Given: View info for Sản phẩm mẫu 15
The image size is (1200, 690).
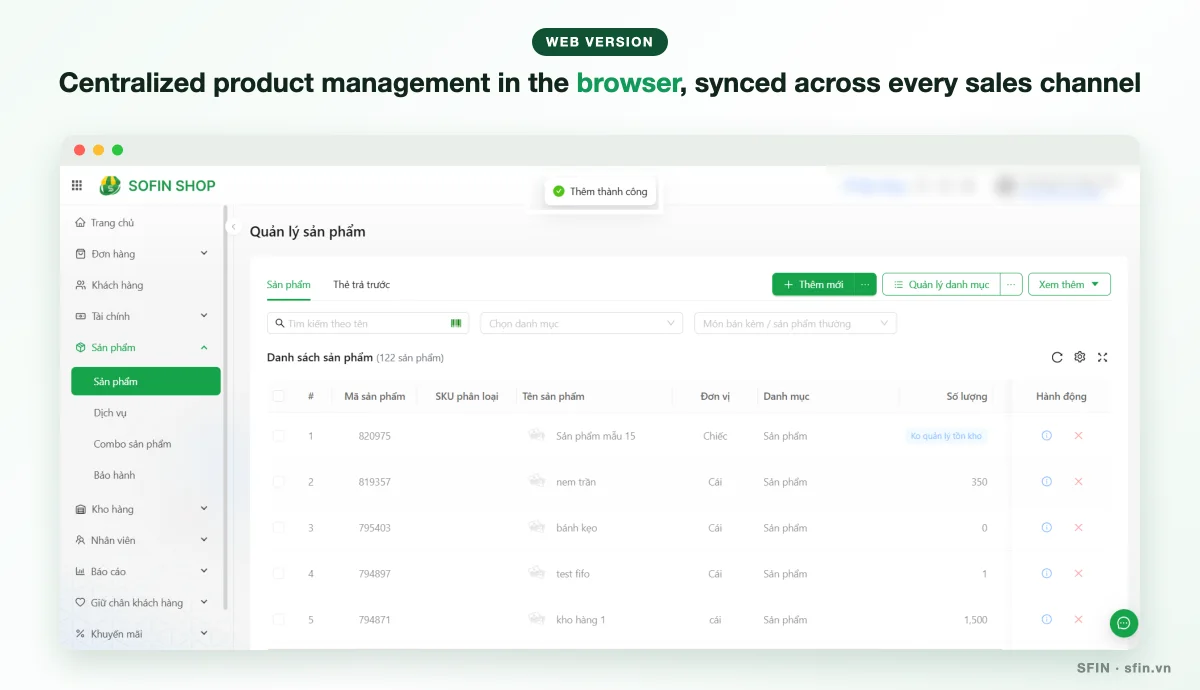Looking at the screenshot, I should click(x=1047, y=436).
